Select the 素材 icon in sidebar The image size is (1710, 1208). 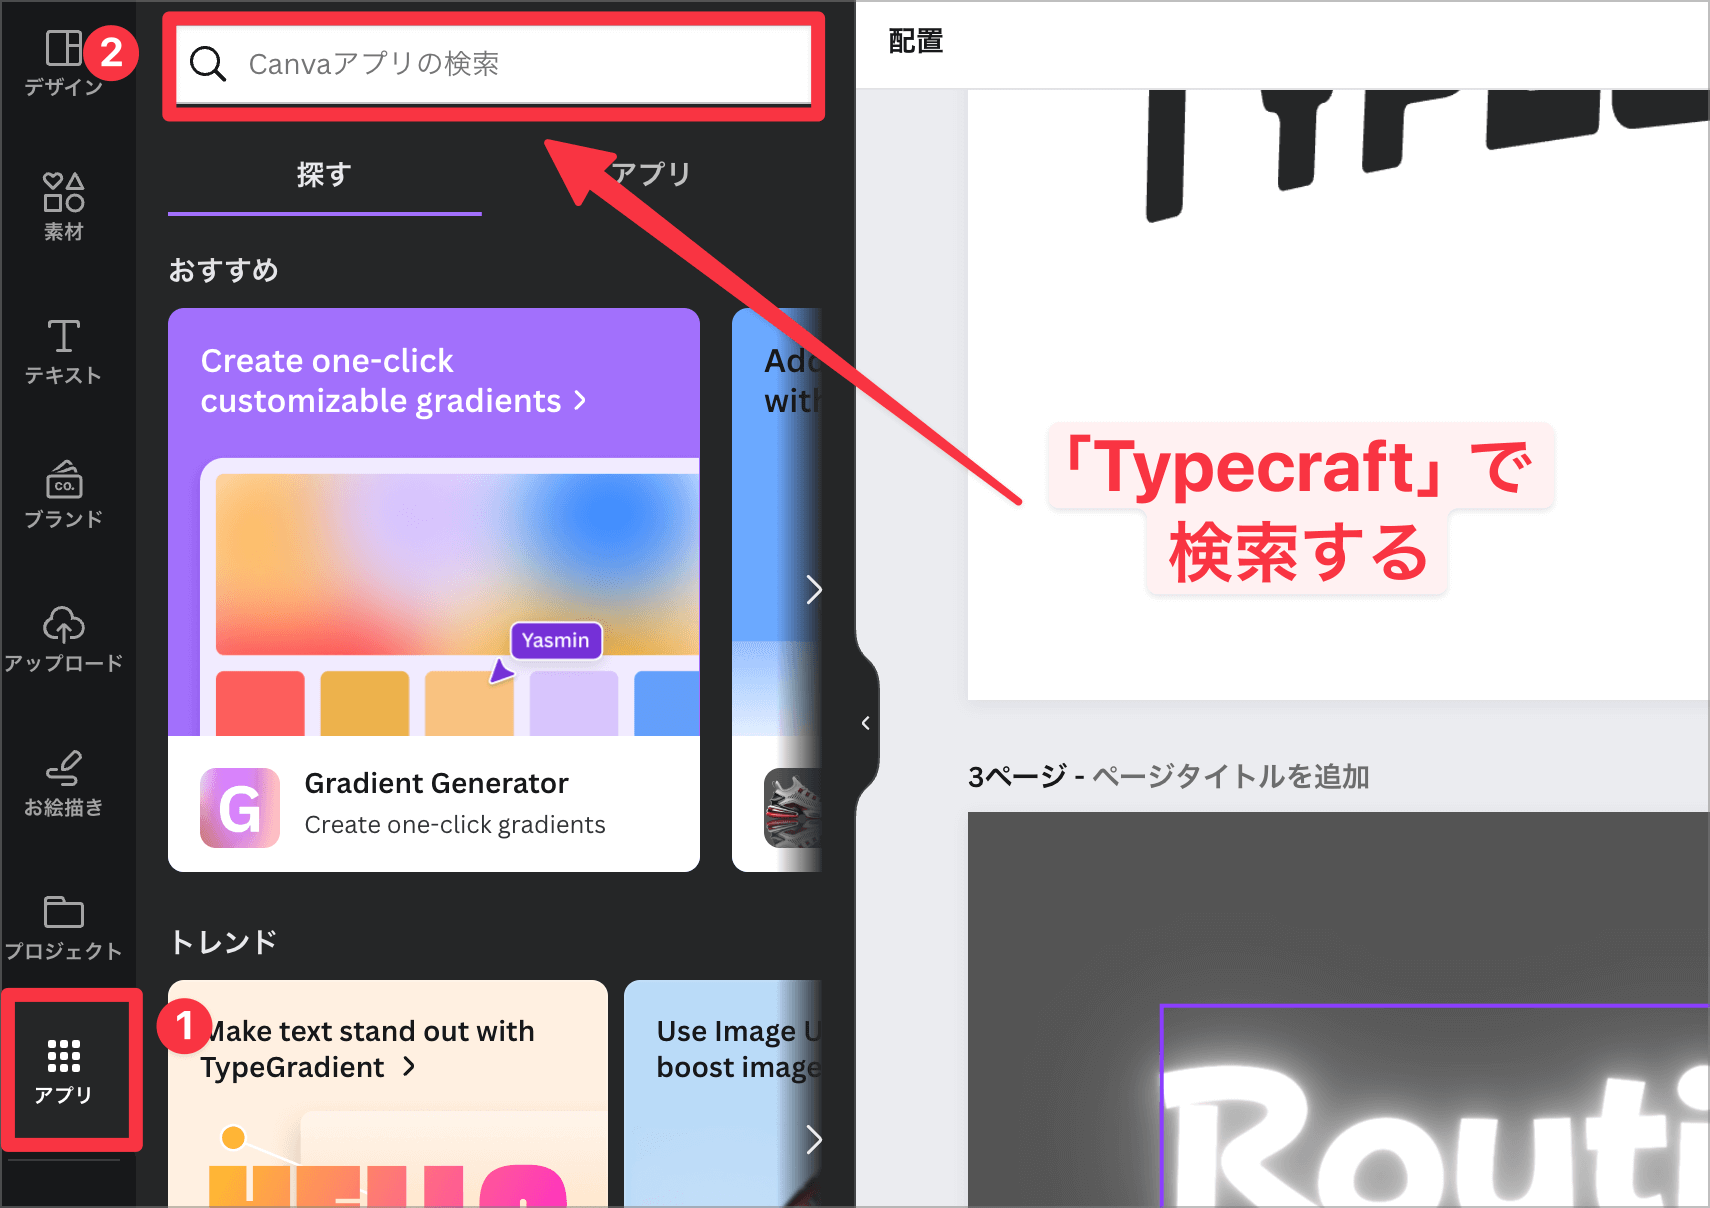[64, 205]
